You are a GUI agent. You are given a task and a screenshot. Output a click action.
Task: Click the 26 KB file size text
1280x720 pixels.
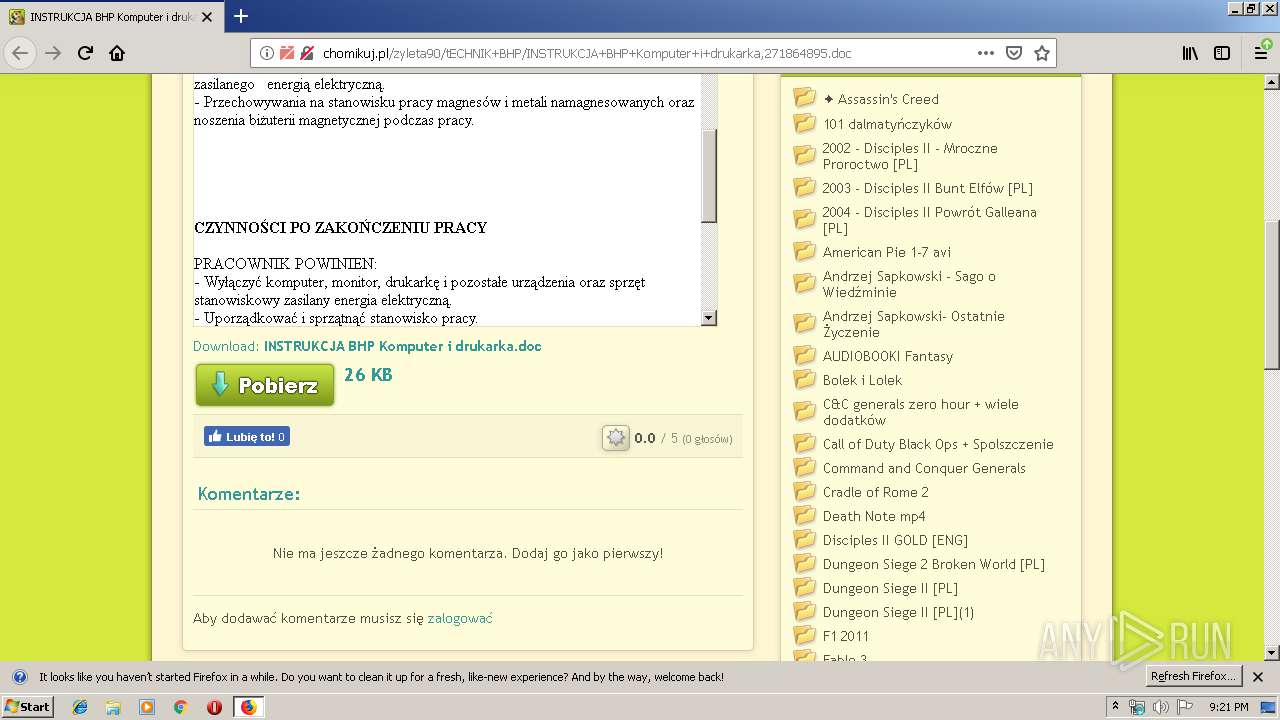(x=368, y=375)
